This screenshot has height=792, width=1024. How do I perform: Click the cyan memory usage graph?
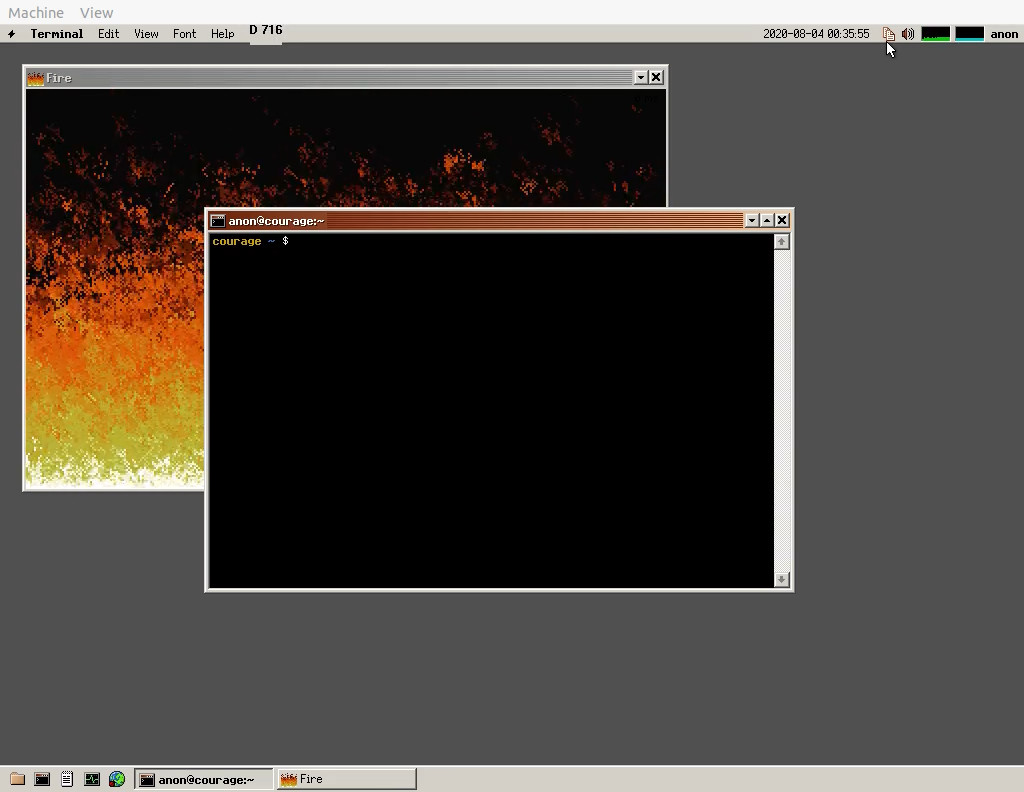(969, 34)
